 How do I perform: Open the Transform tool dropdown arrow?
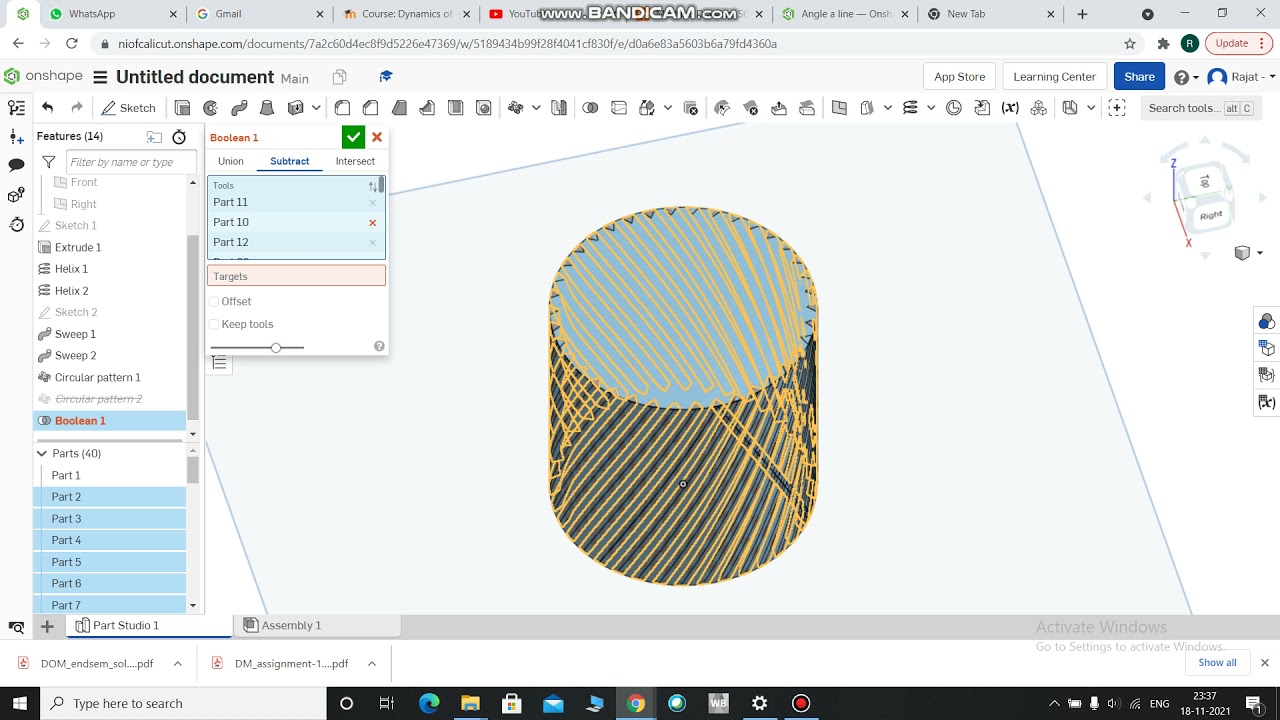point(668,108)
